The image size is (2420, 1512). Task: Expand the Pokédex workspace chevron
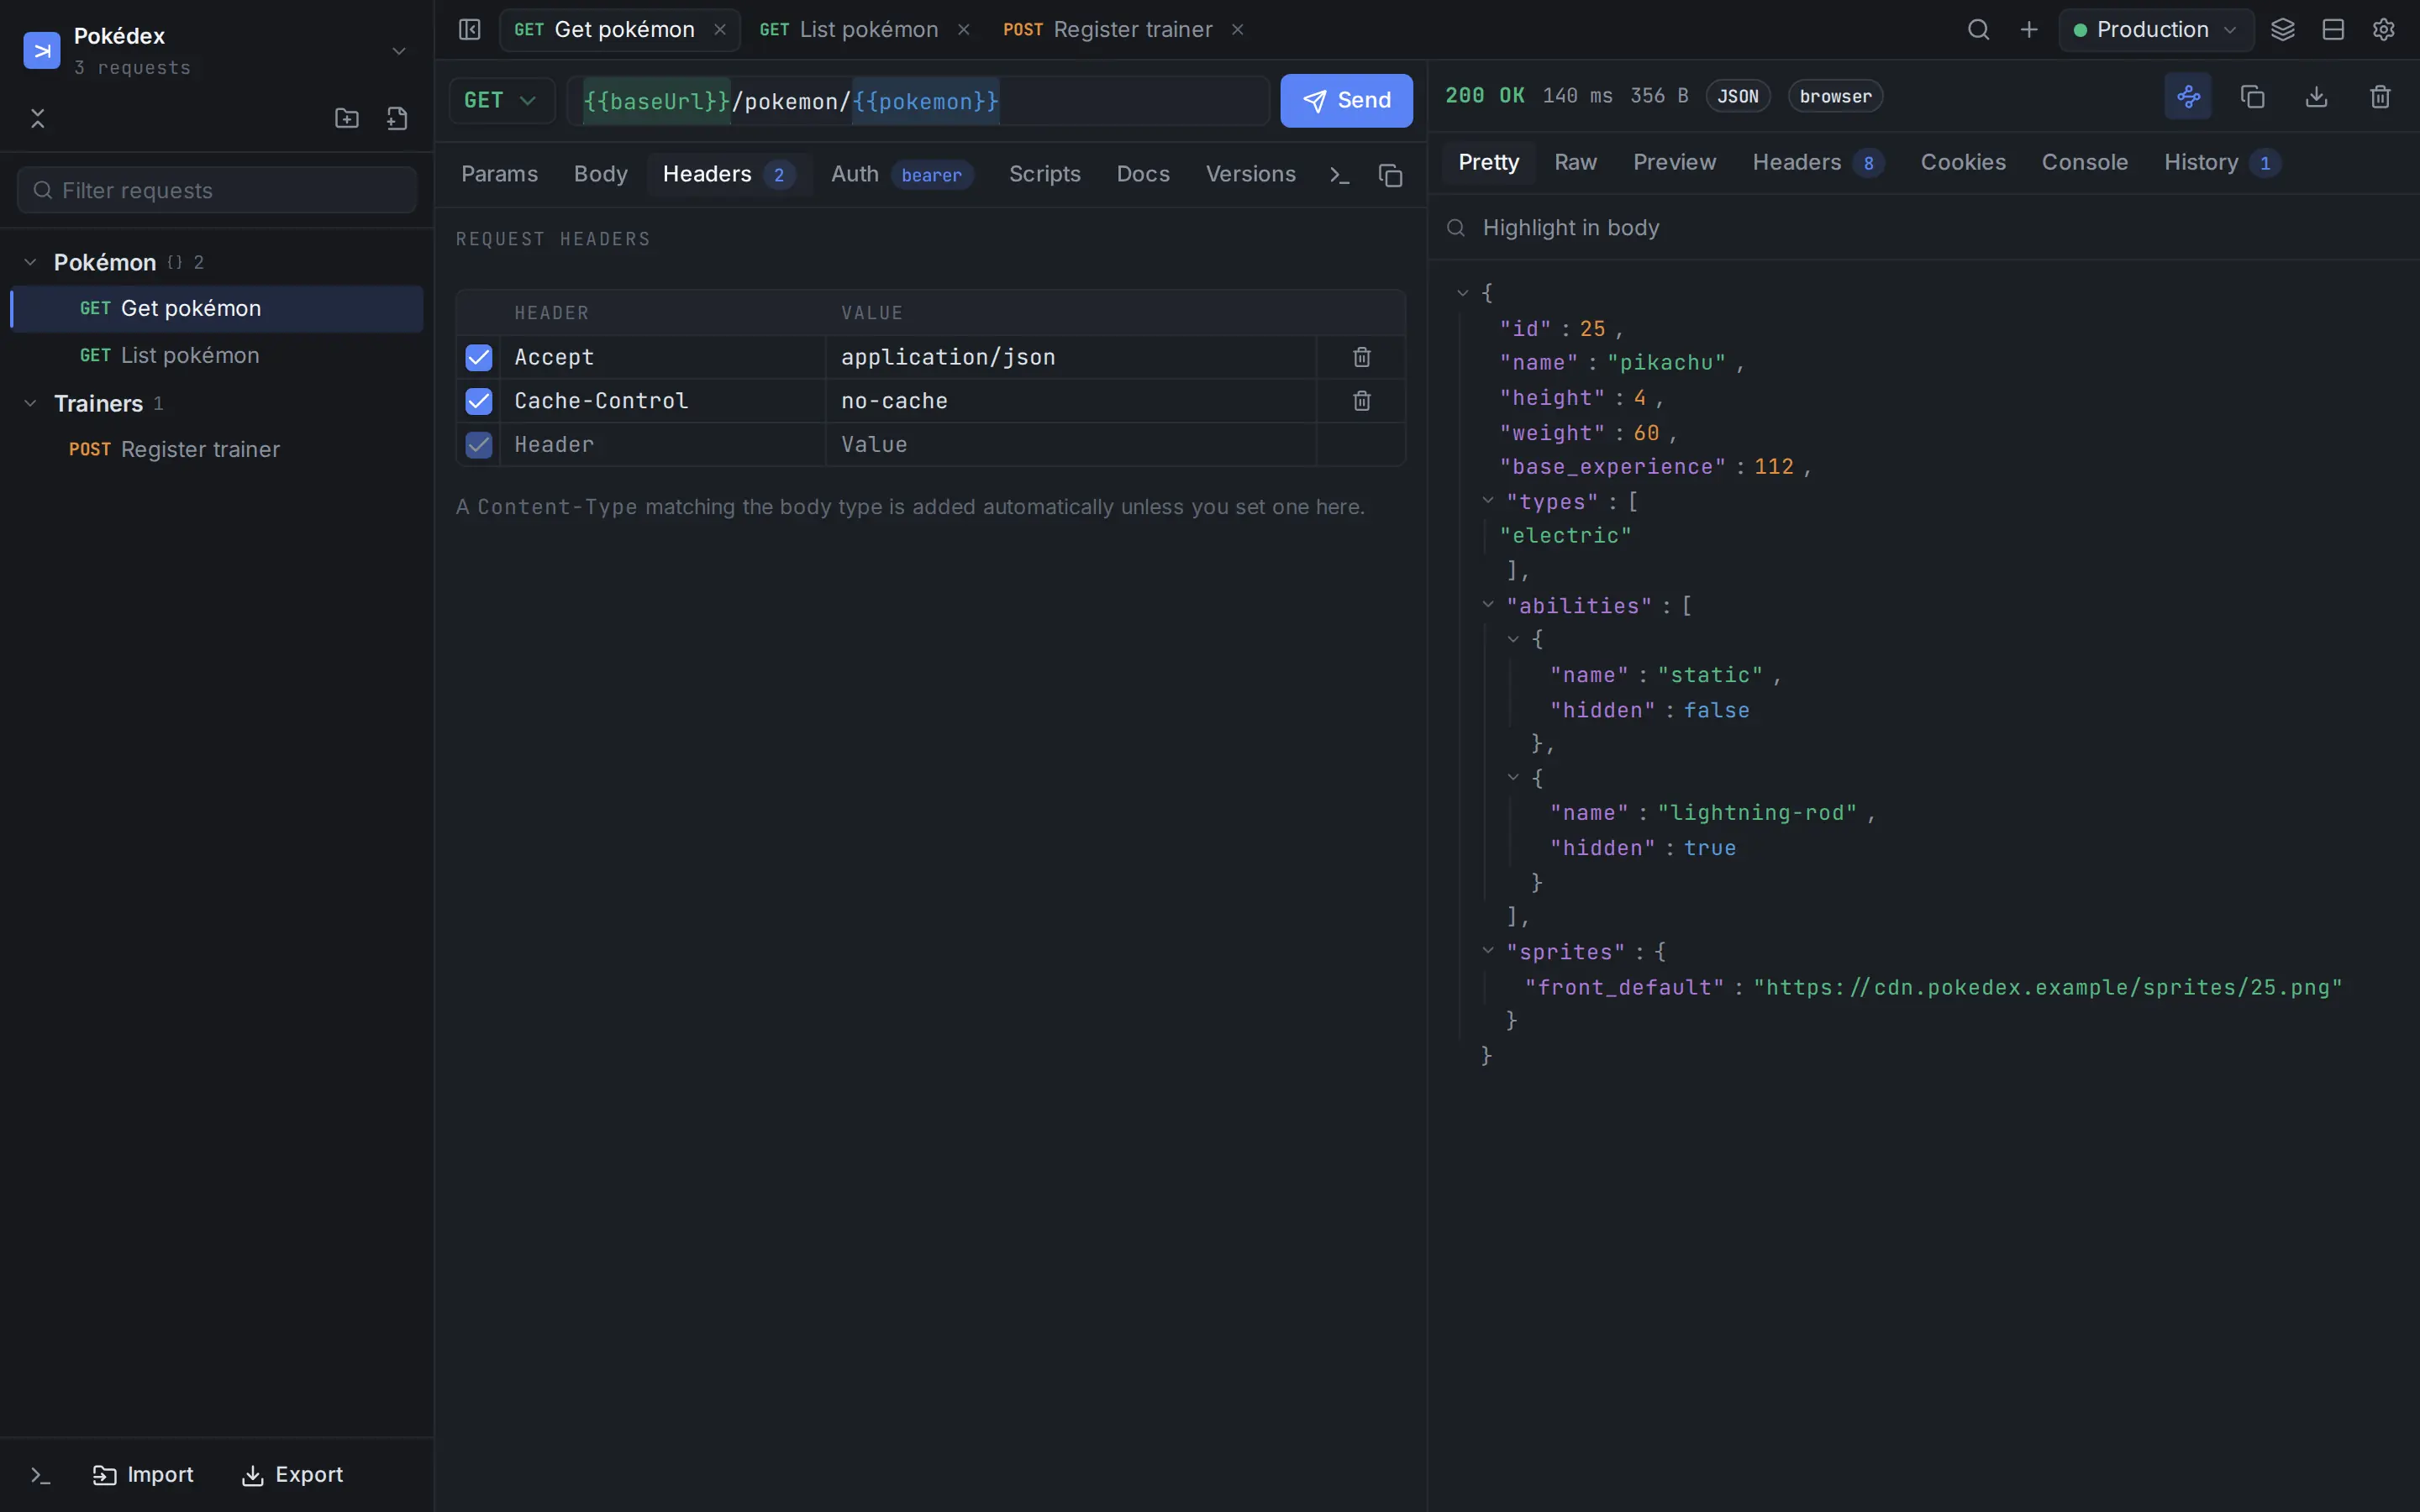(x=399, y=51)
